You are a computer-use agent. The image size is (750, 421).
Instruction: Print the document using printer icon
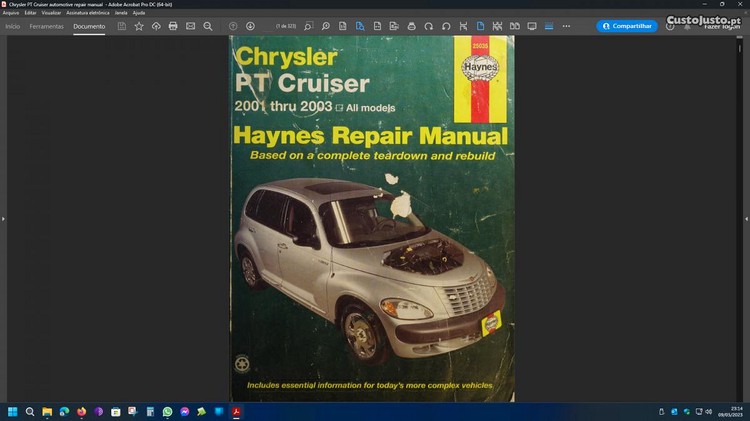tap(173, 26)
